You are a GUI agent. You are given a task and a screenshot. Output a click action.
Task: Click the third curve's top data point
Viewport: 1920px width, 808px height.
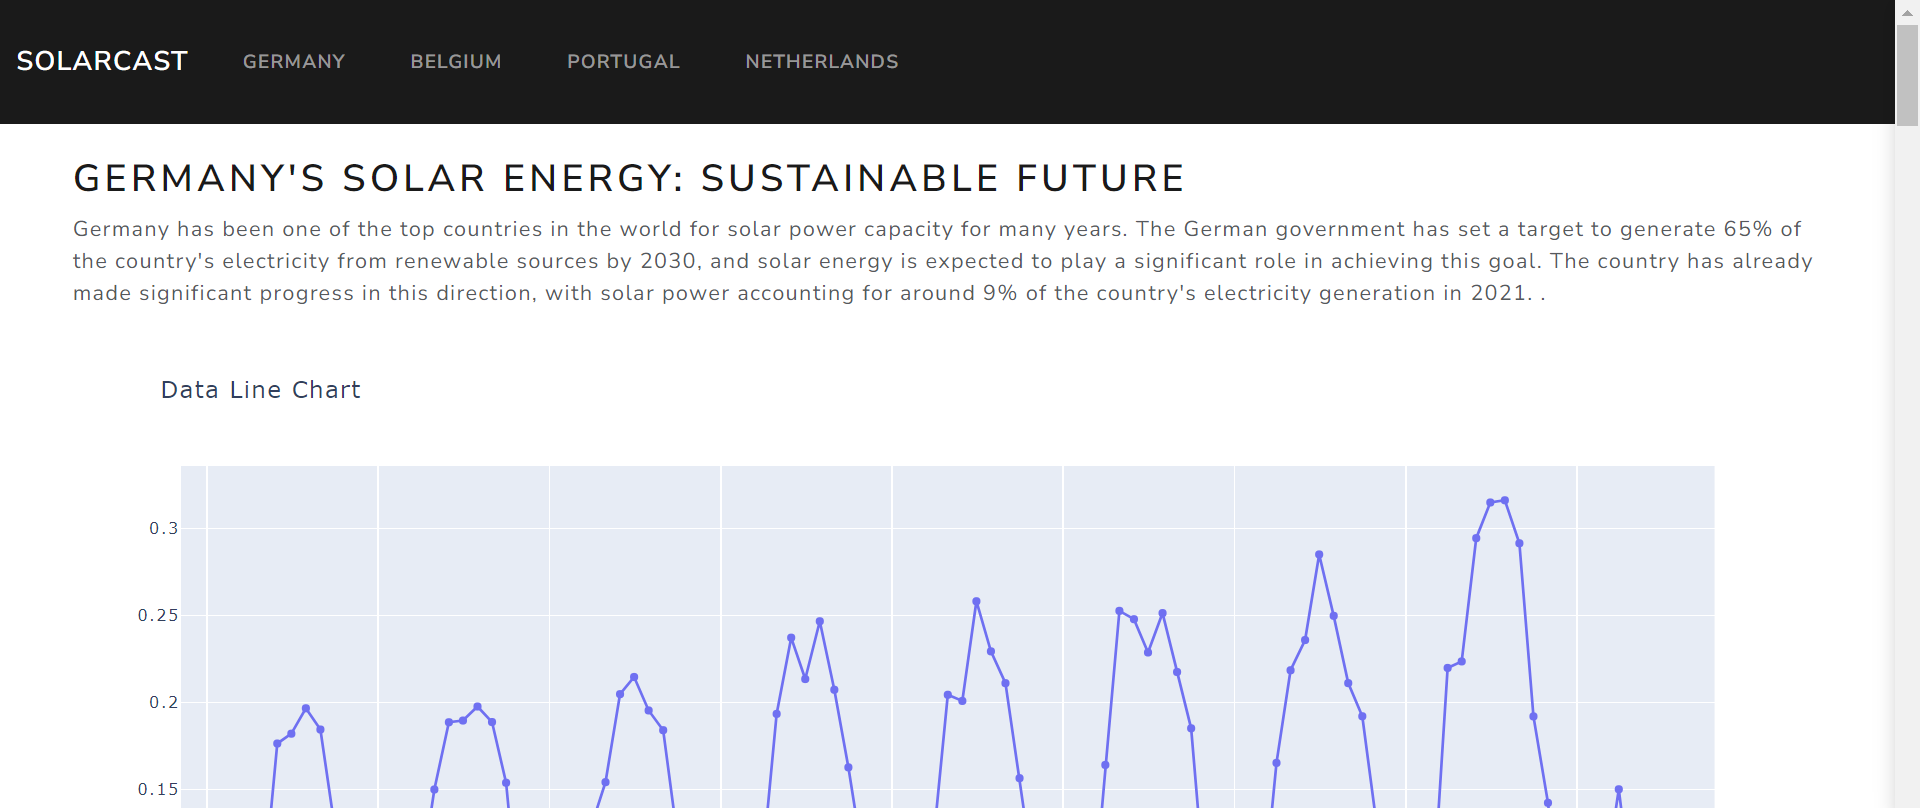(x=634, y=678)
